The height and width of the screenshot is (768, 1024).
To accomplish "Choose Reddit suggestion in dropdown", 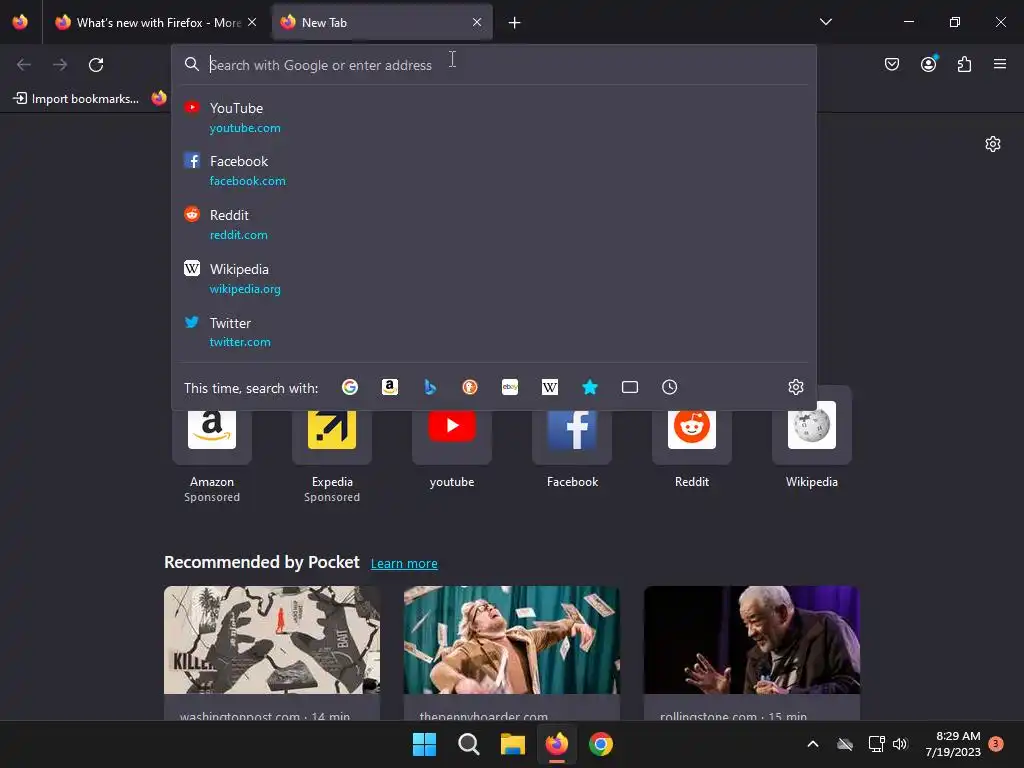I will click(x=494, y=225).
